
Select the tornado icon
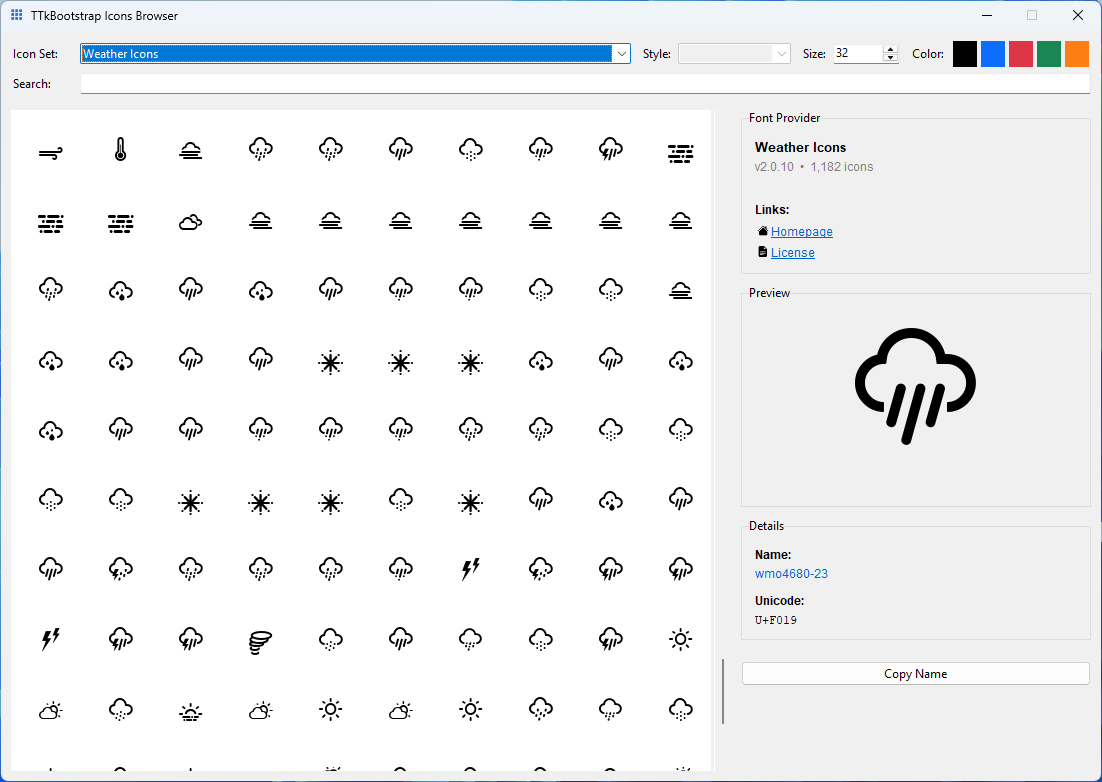click(x=261, y=639)
